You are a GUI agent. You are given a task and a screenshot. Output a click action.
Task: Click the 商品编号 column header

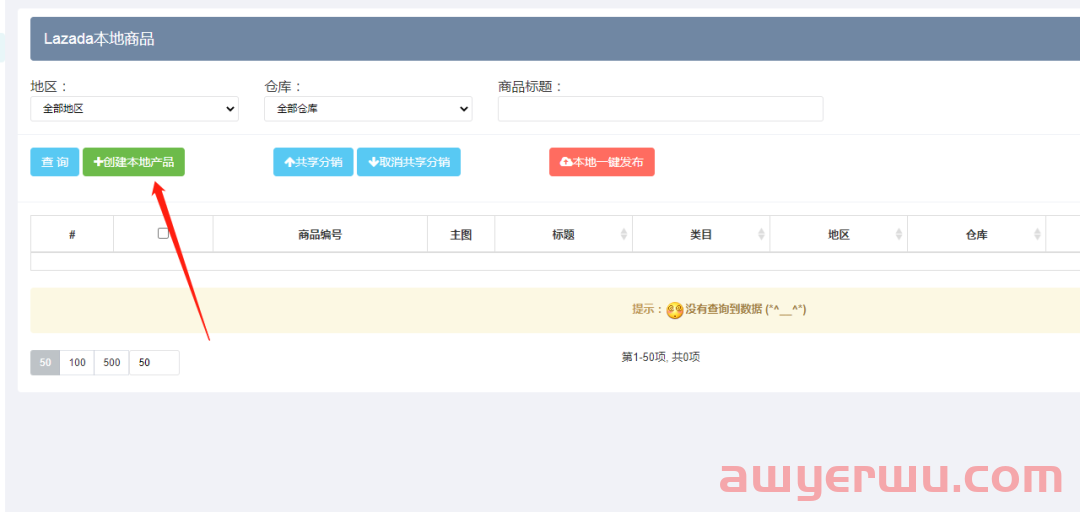click(x=320, y=235)
